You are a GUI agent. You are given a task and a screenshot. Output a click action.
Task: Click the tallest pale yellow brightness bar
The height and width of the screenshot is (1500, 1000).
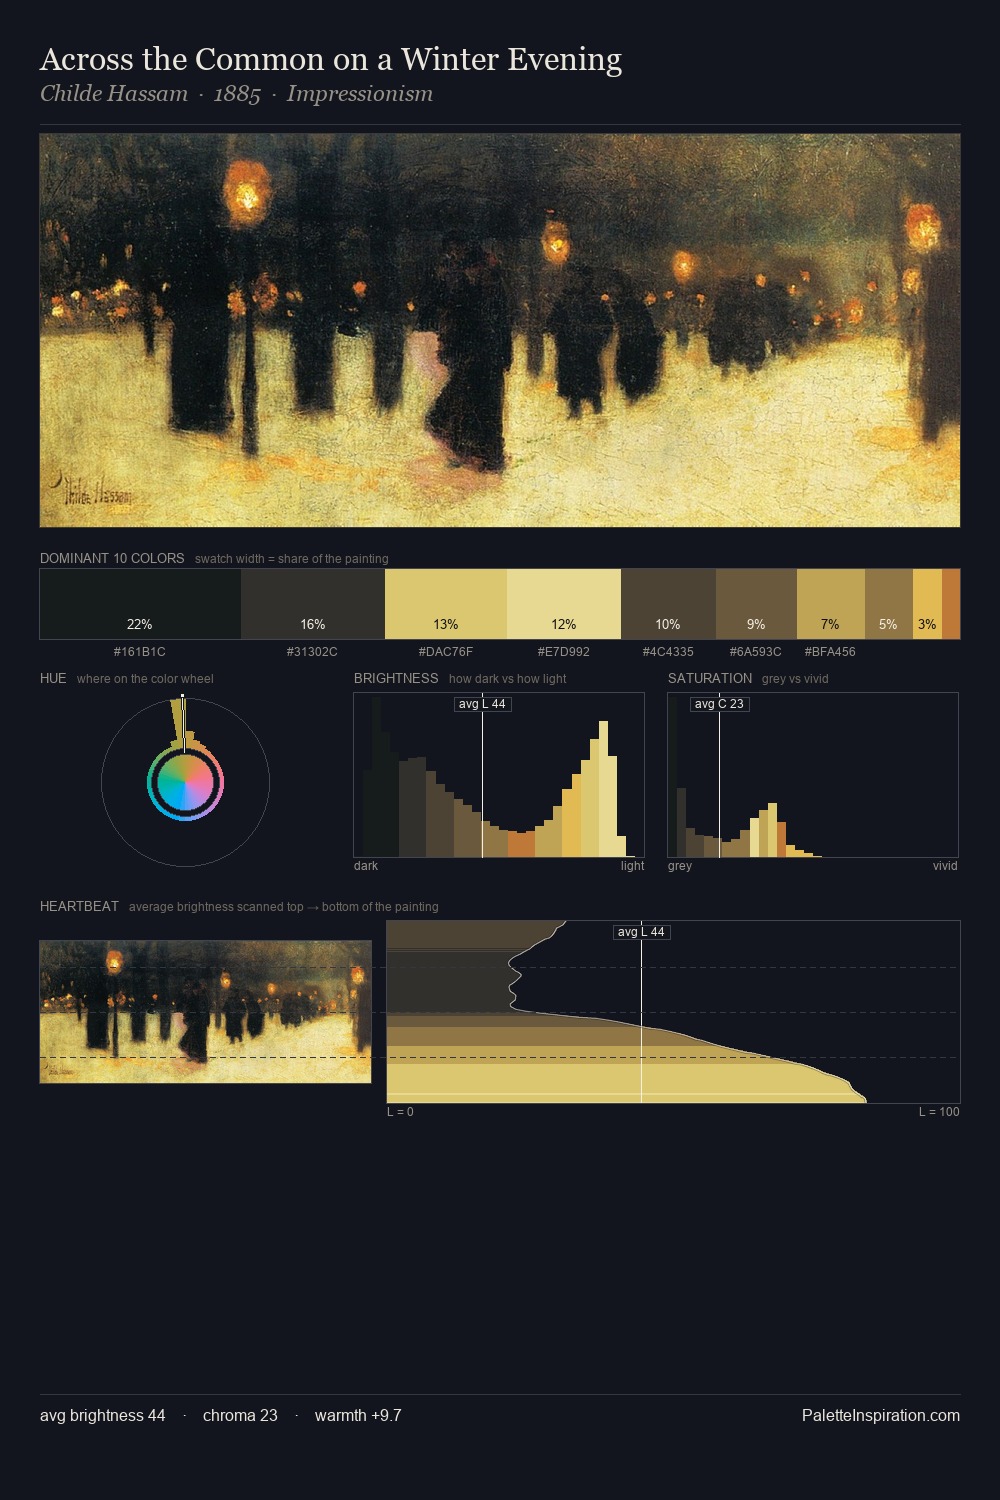[603, 789]
